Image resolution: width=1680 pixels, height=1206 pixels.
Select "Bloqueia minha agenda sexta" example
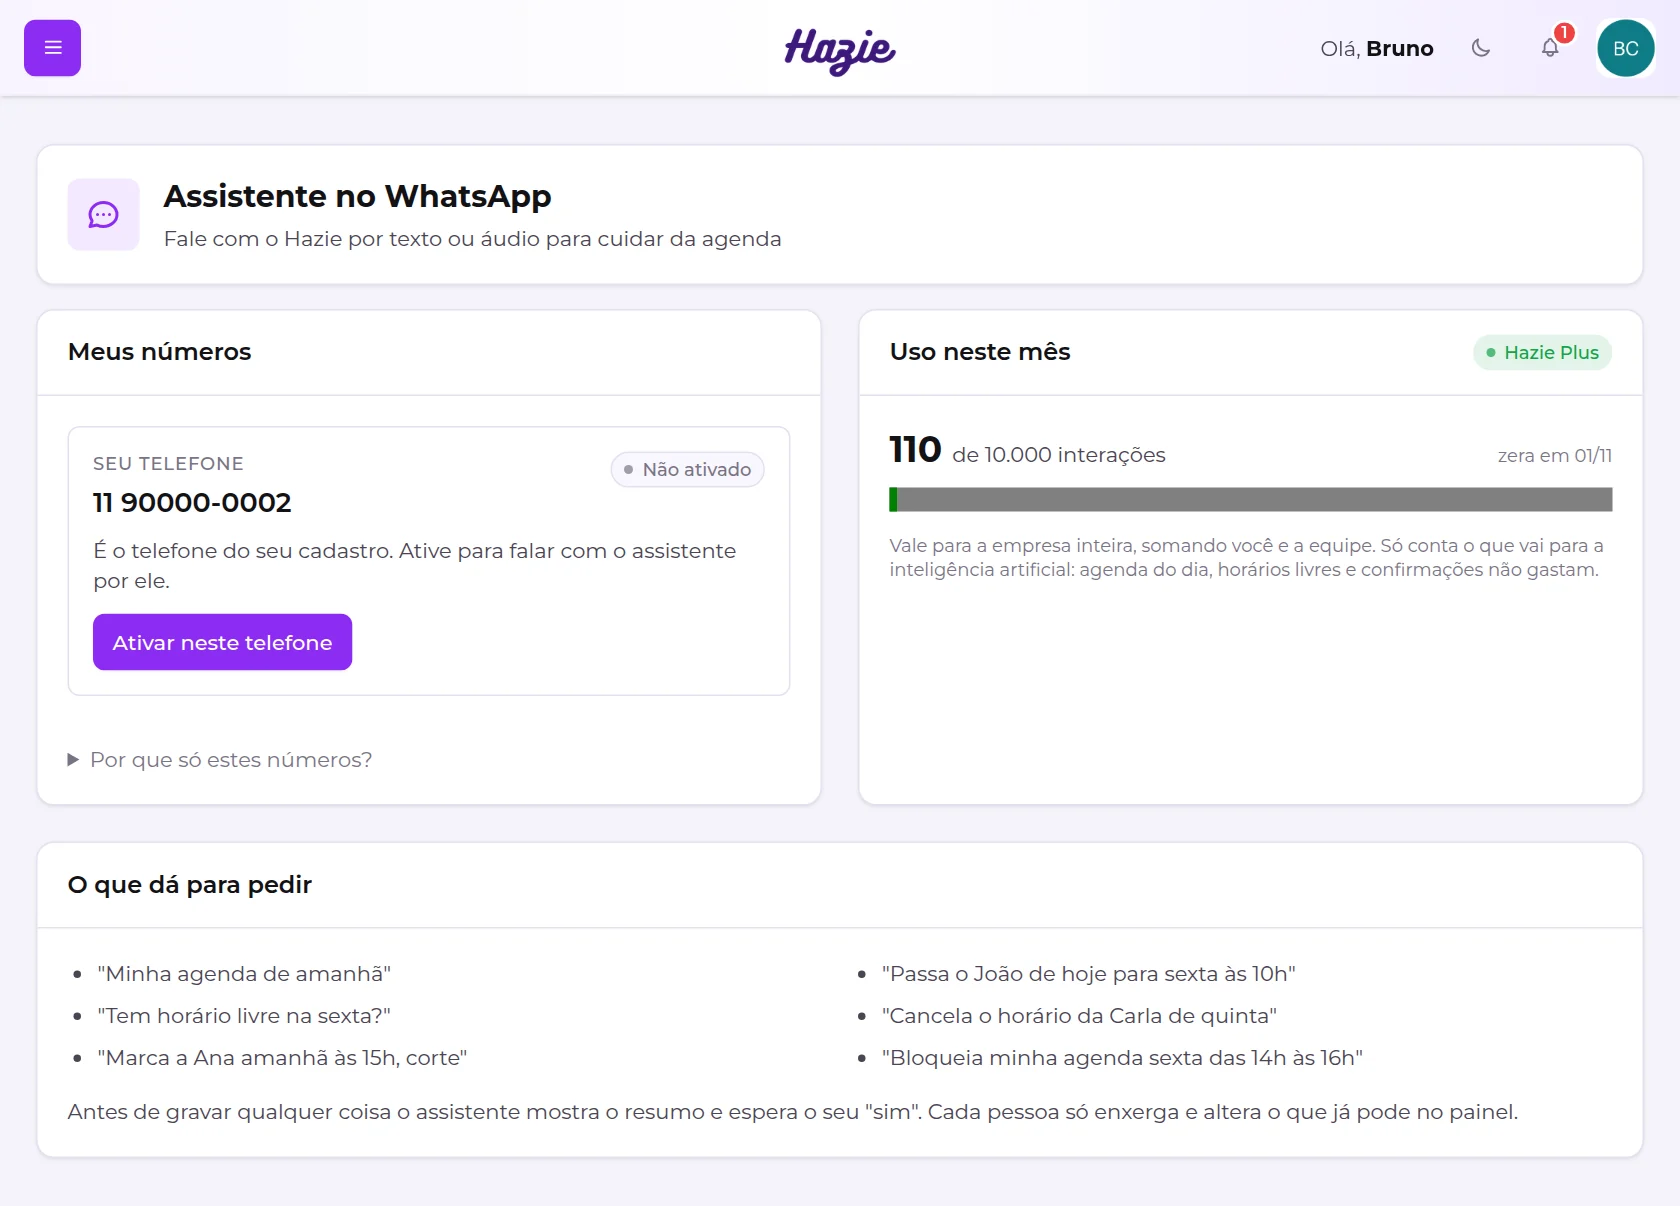pos(1122,1058)
